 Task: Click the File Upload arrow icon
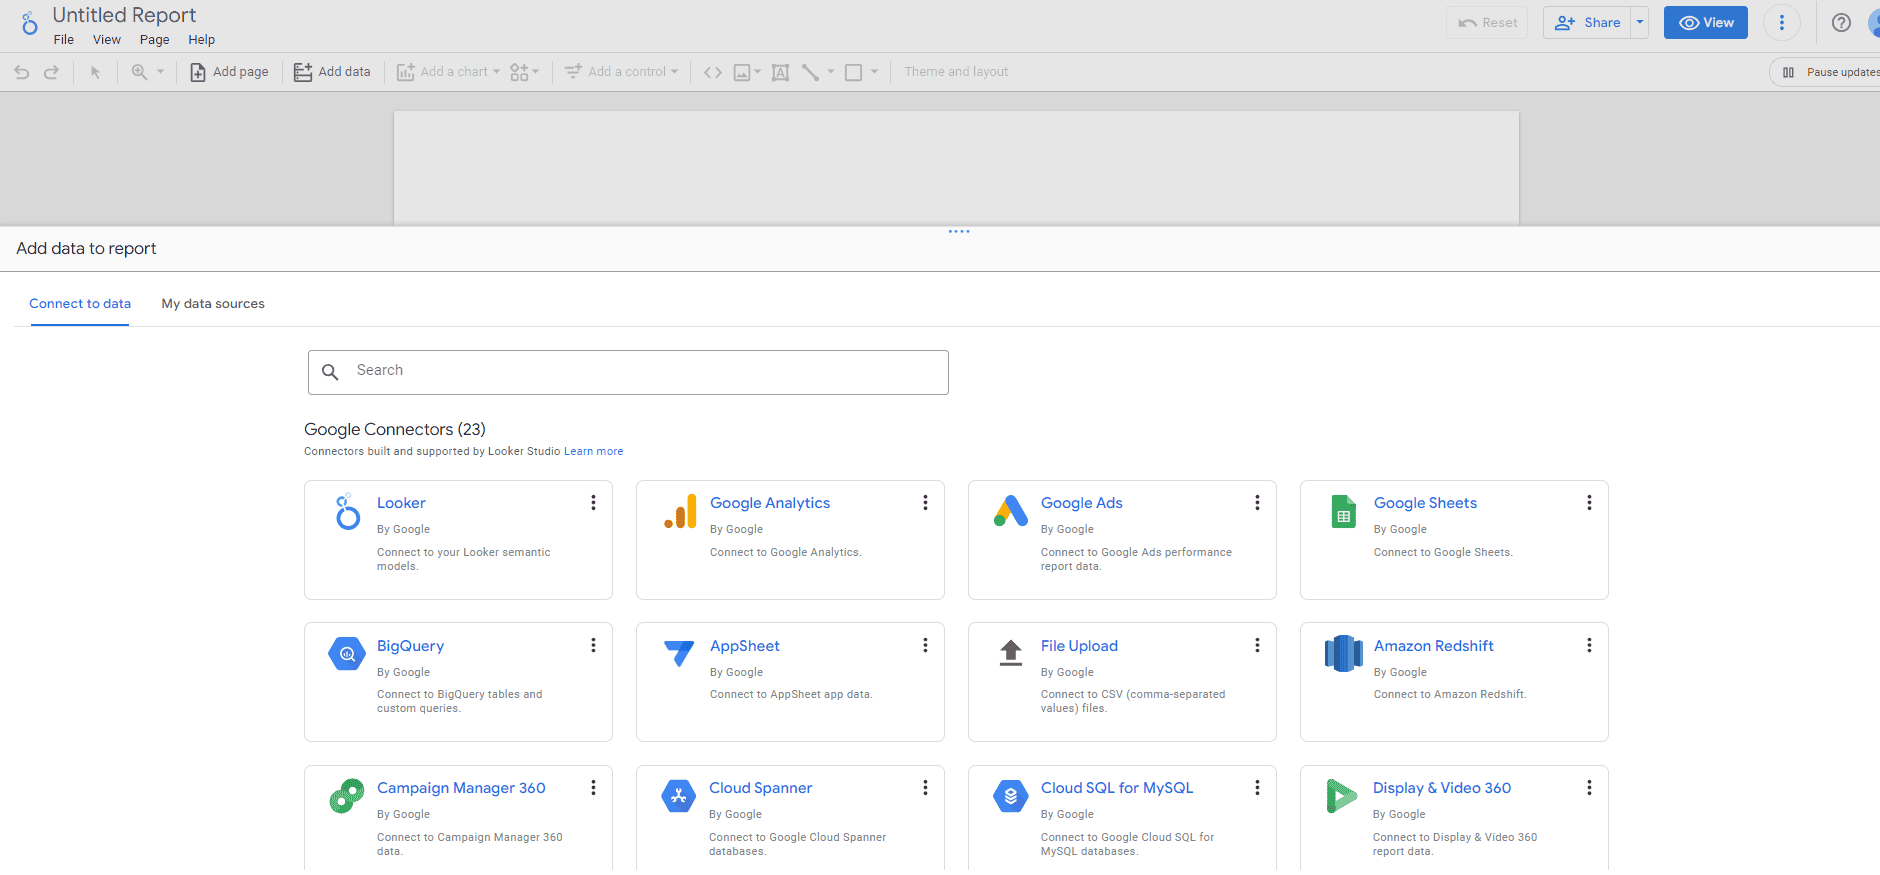click(1011, 653)
